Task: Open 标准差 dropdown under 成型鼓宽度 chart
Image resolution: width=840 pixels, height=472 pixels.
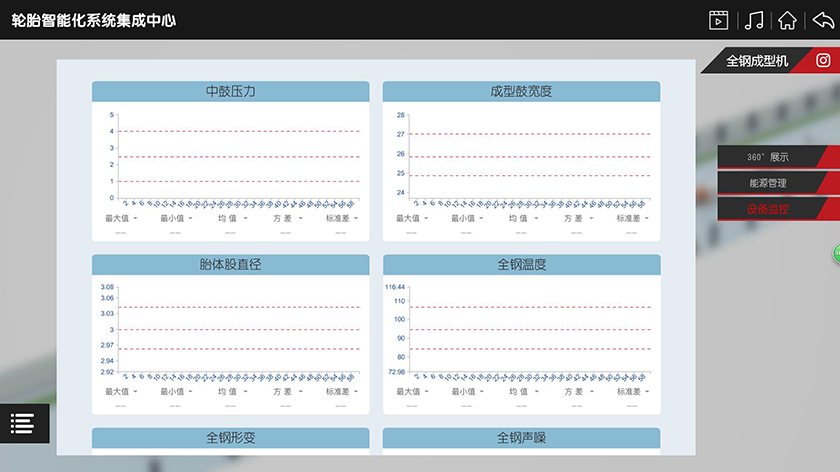Action: 632,218
